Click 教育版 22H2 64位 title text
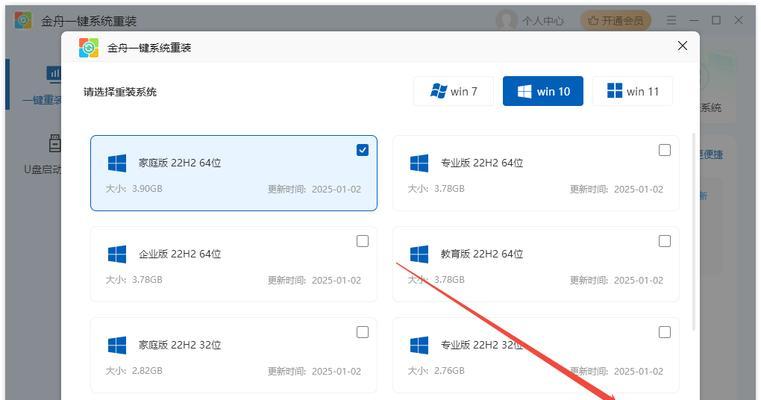Screen dimensions: 761x400 482,254
